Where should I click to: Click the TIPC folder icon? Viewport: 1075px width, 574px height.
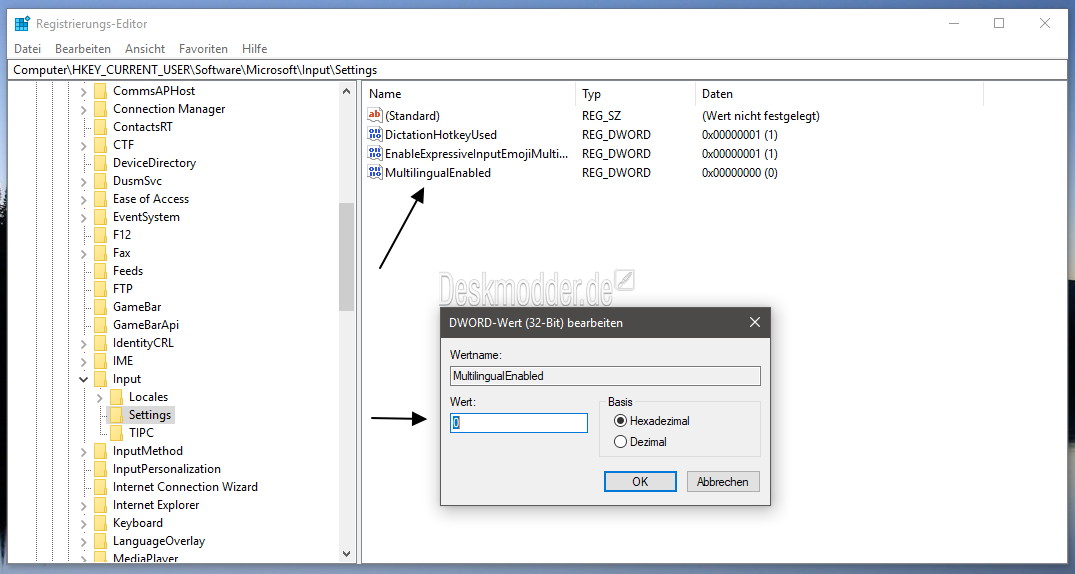click(x=117, y=433)
